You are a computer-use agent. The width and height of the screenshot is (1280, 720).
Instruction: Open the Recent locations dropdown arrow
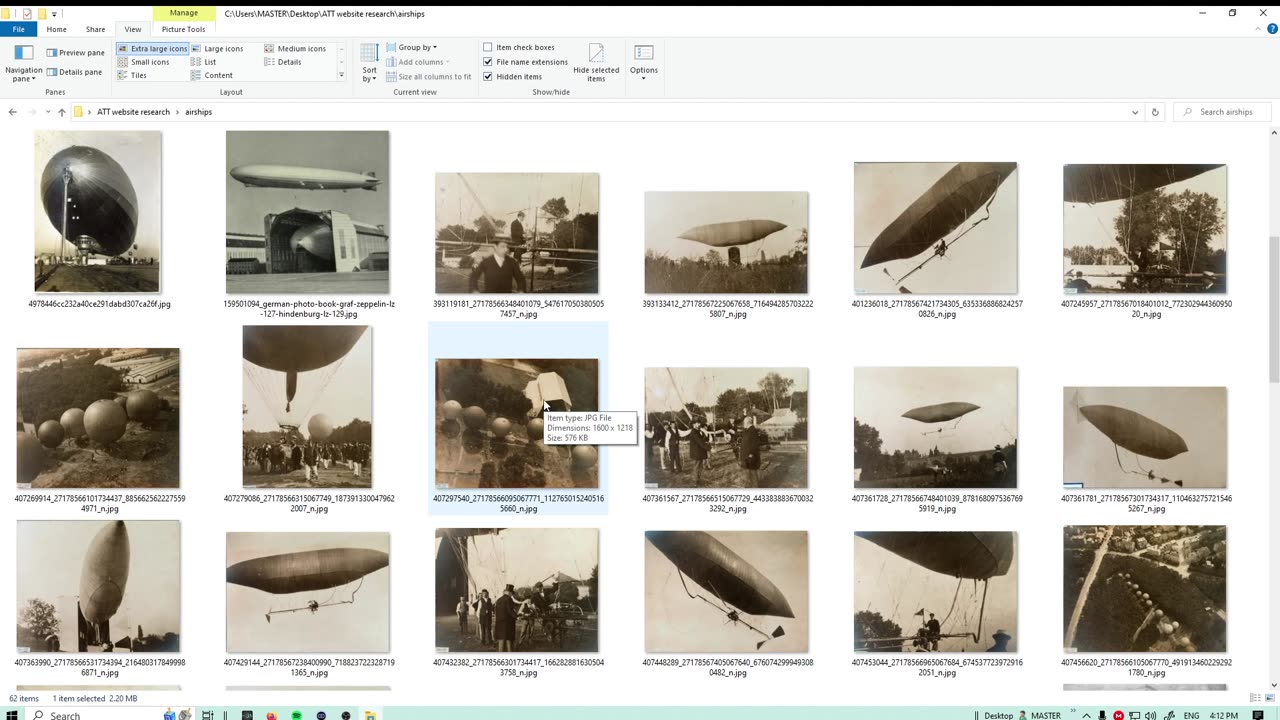tap(47, 112)
